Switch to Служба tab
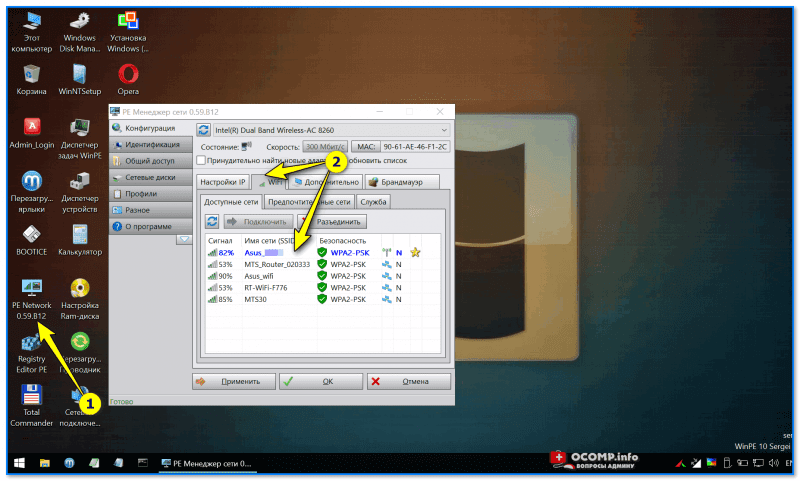Screen dimensions: 800x481 pos(373,202)
